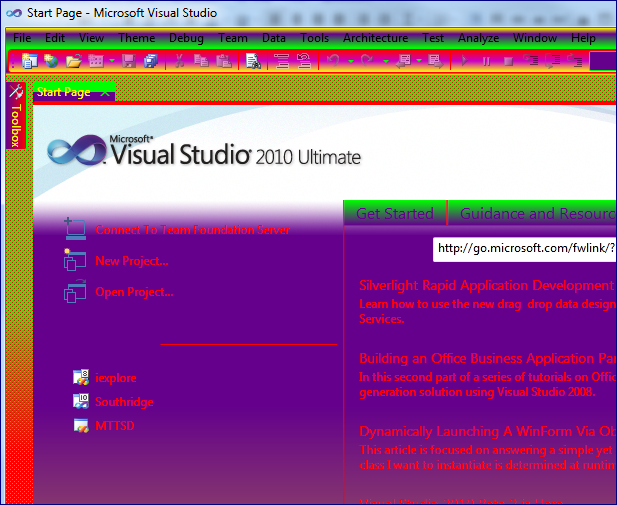Click the Open File folder icon
This screenshot has width=617, height=505.
pos(74,61)
